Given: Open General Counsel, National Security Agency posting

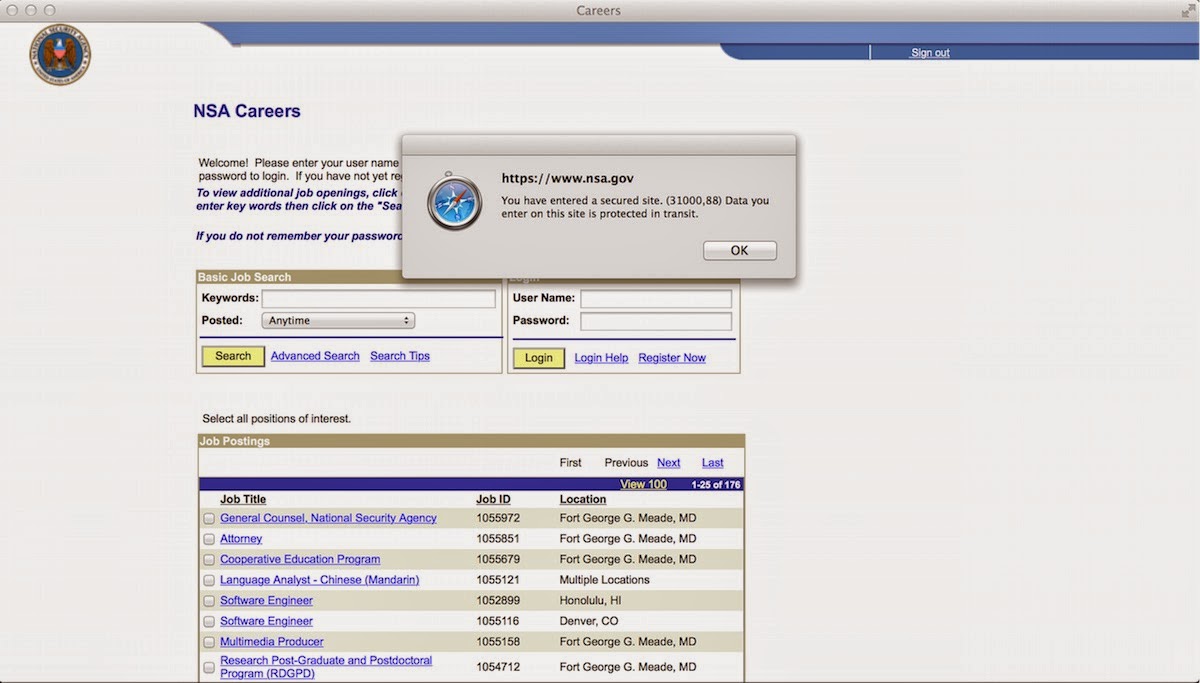Looking at the screenshot, I should (328, 518).
